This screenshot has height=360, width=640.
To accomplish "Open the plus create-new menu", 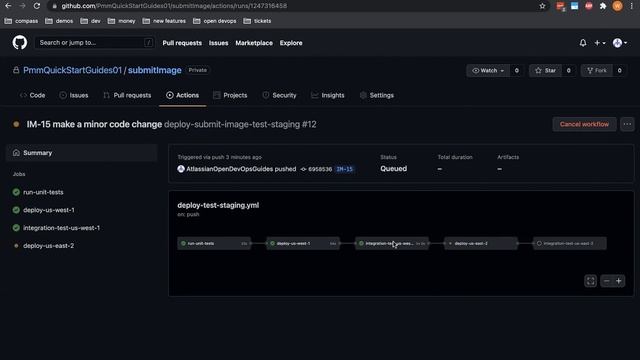I will pos(600,43).
